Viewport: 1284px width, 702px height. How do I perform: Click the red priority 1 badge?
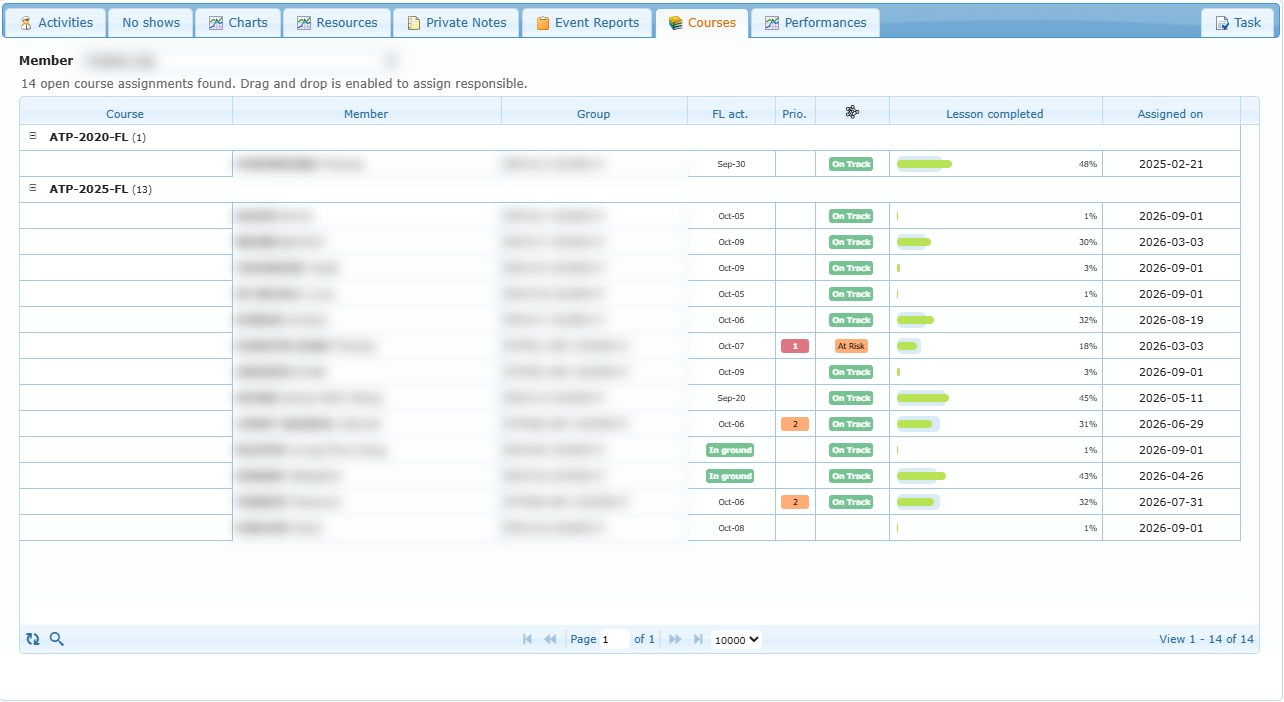pyautogui.click(x=795, y=346)
